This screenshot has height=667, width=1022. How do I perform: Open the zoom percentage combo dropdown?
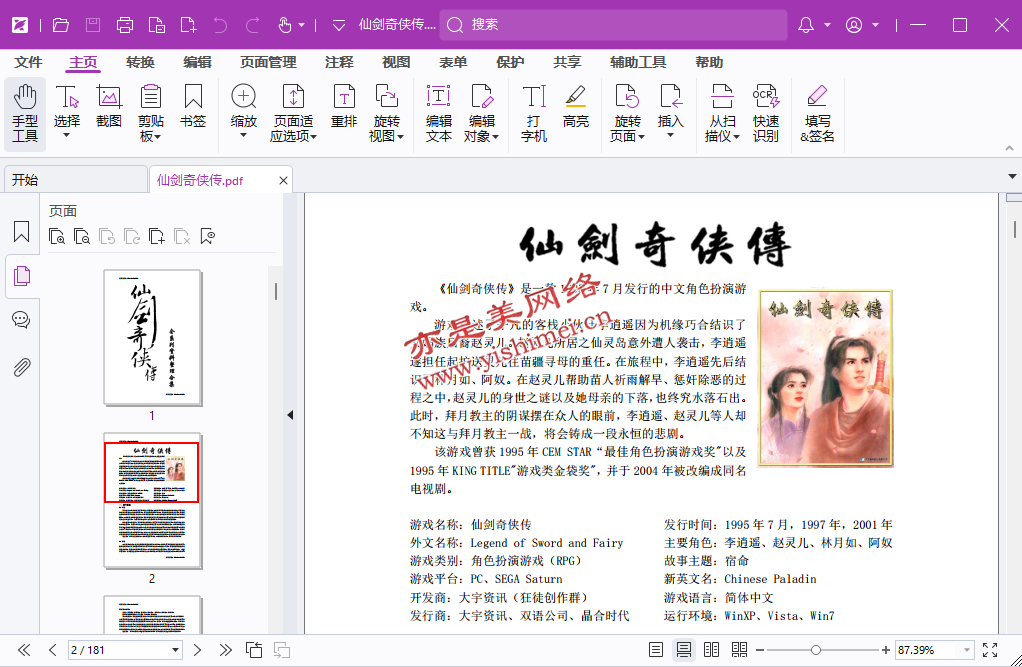[x=967, y=650]
